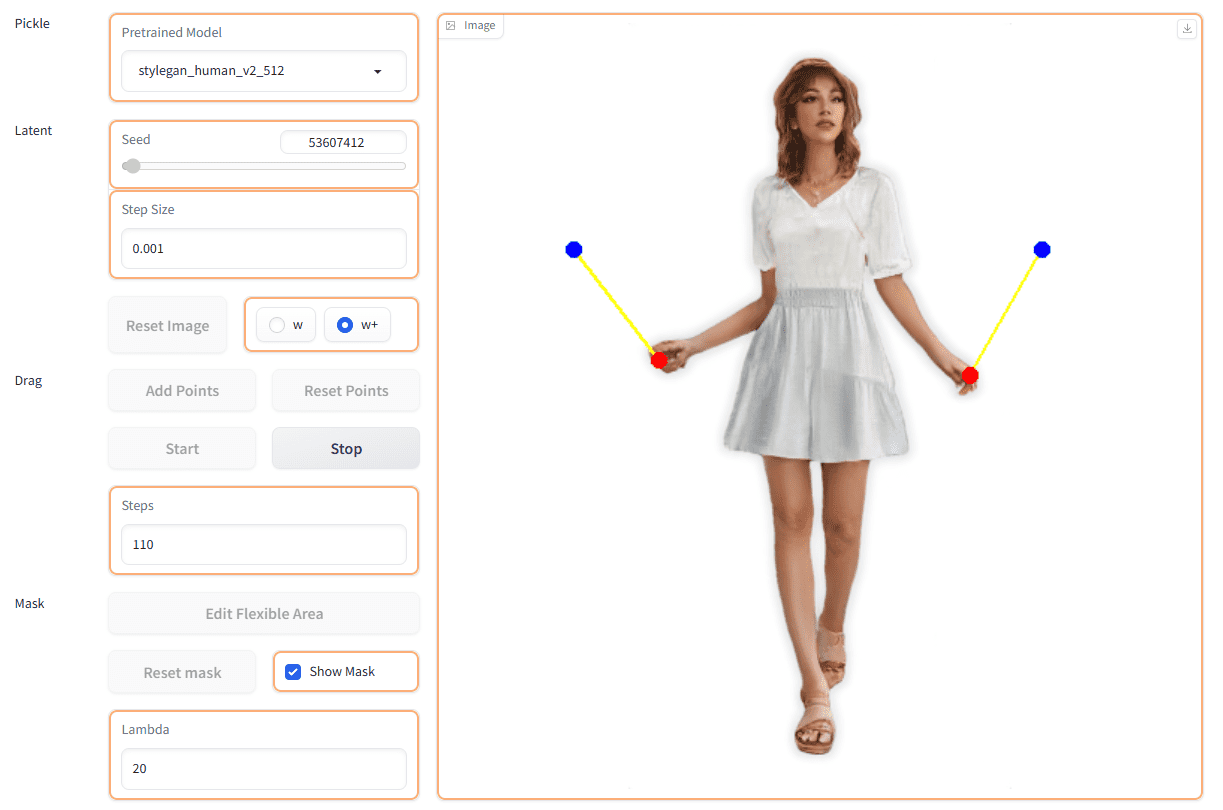Screen dimensions: 1223x810
Task: Click the Step Size input field
Action: [264, 249]
